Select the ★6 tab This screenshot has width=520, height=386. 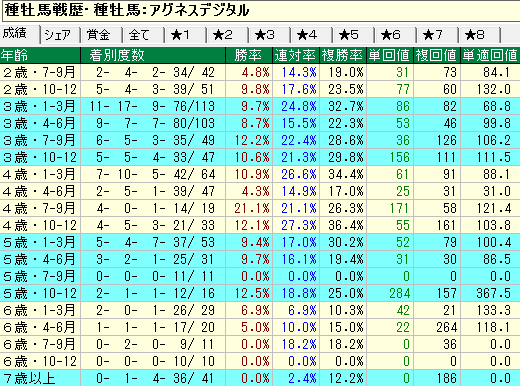[x=396, y=35]
